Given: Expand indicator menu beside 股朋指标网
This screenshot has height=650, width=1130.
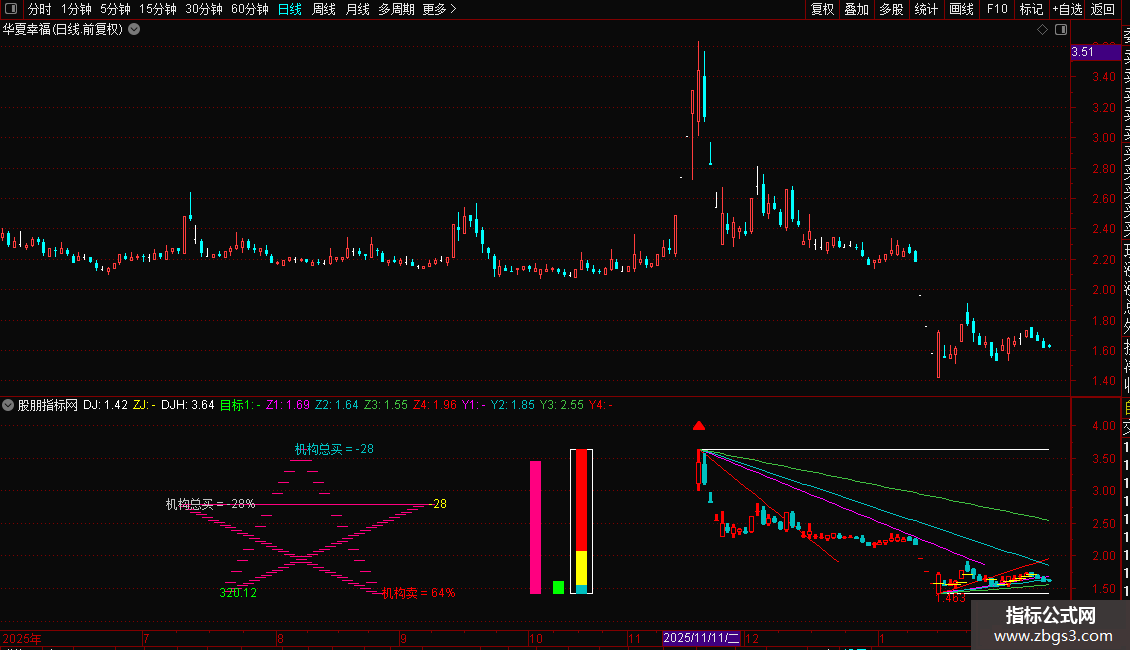Looking at the screenshot, I should [8, 405].
